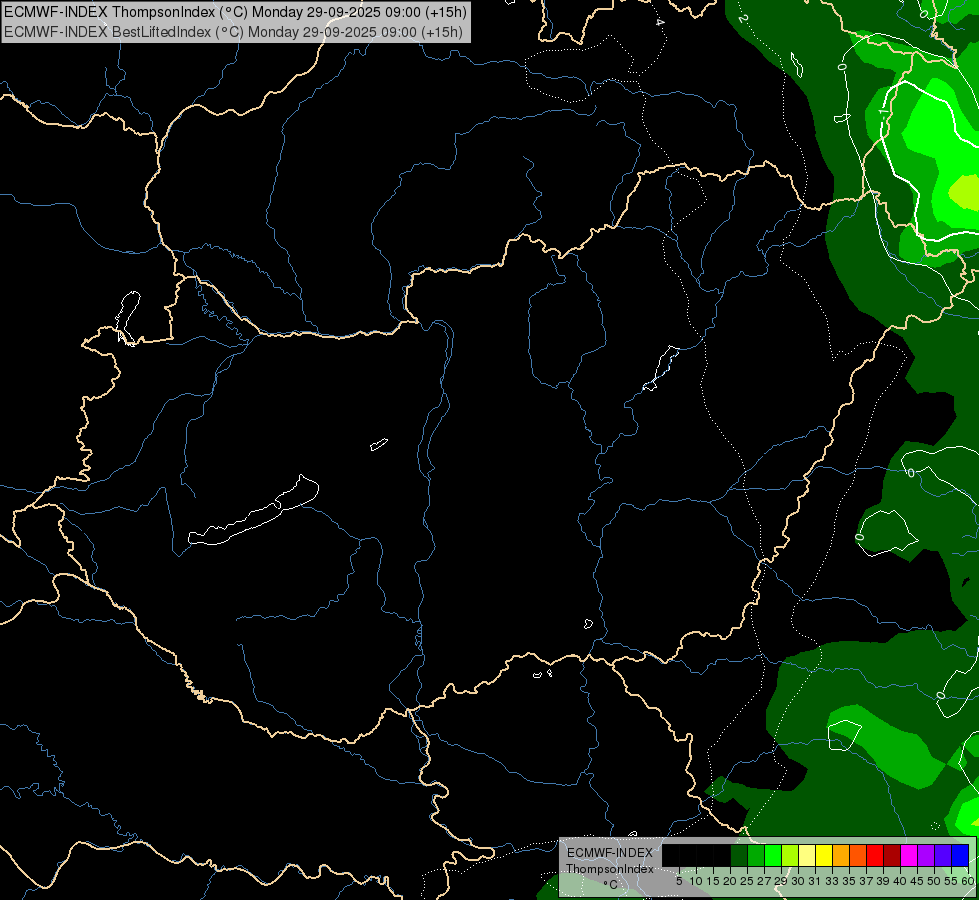Click legend scale value 29
Screen dimensions: 979x900
(781, 881)
